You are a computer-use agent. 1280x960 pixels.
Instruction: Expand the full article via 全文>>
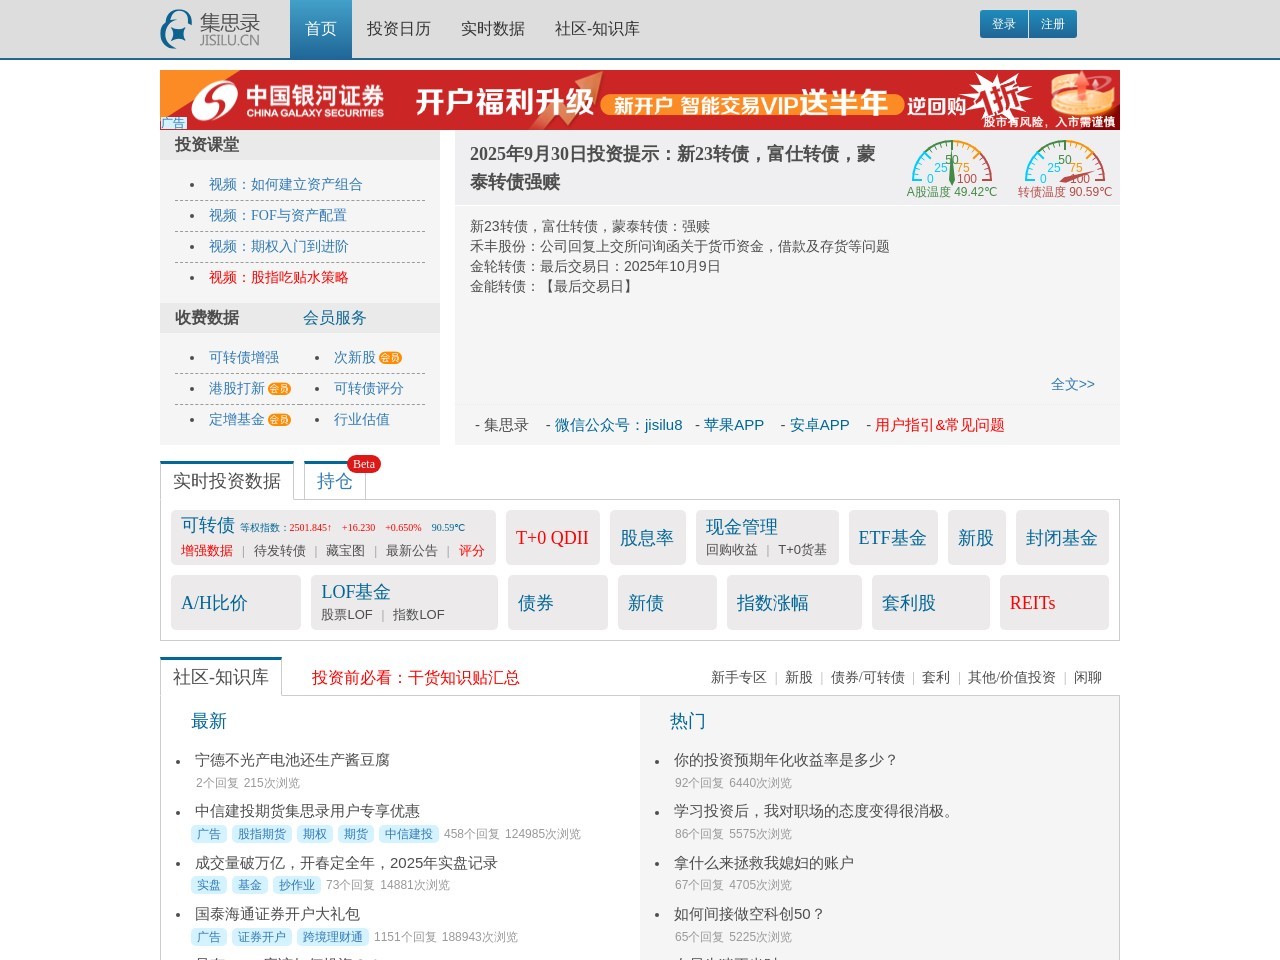pyautogui.click(x=1072, y=384)
